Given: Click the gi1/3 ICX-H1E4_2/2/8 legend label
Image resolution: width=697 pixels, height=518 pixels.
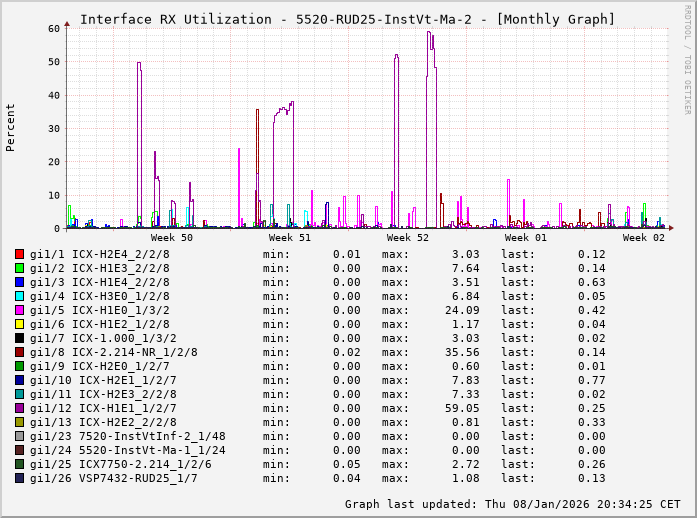Looking at the screenshot, I should click(100, 282).
